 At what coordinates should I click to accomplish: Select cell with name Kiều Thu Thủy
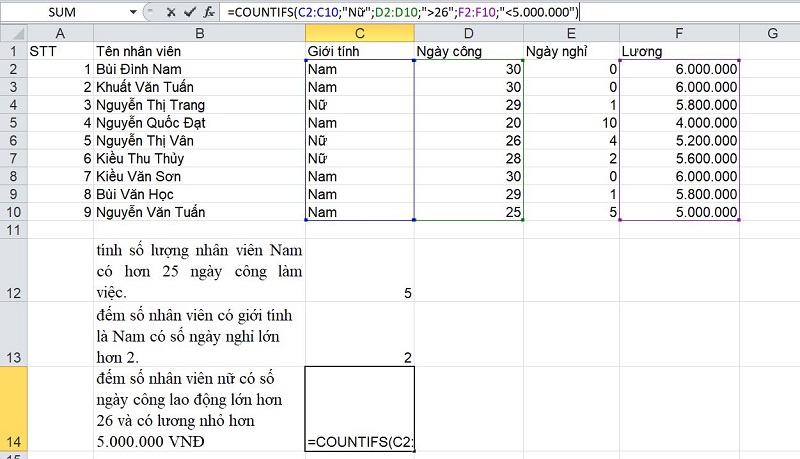pyautogui.click(x=199, y=158)
